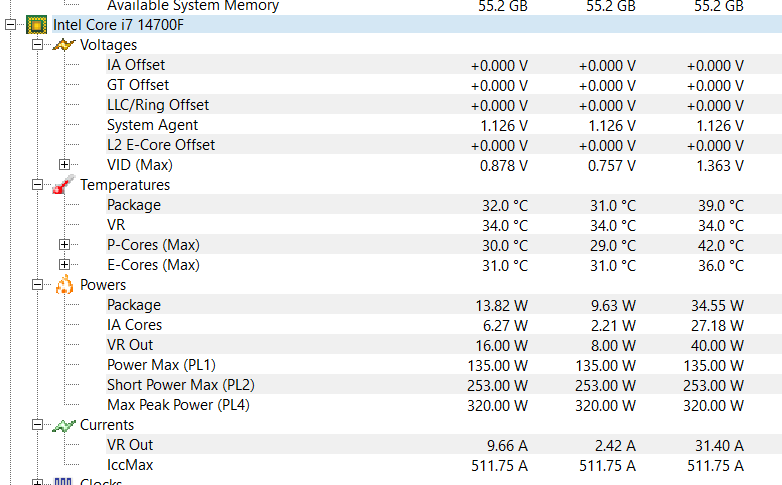Viewport: 782px width, 485px height.
Task: Click the 29.0 °C P-Cores minimum value
Action: coord(613,245)
